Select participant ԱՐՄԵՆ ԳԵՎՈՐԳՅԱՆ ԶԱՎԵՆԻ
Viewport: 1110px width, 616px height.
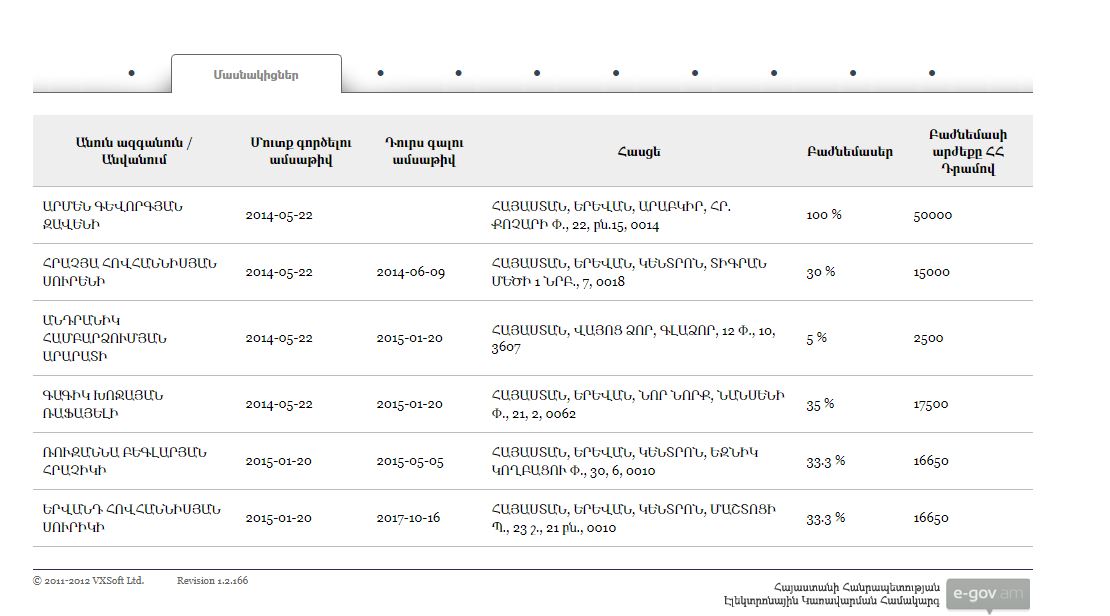(x=112, y=215)
